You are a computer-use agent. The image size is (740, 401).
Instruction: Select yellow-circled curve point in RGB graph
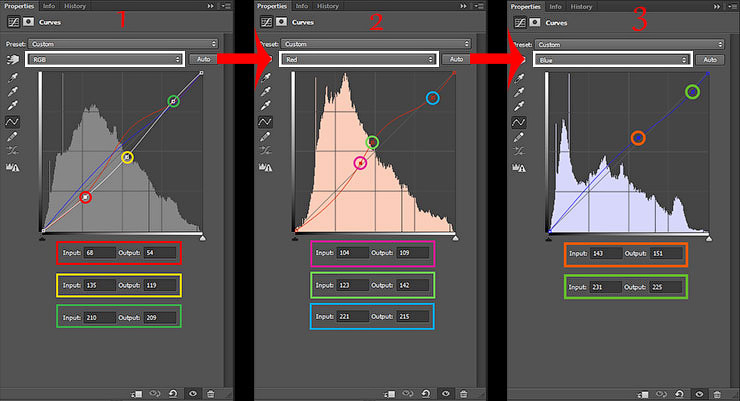coord(127,157)
